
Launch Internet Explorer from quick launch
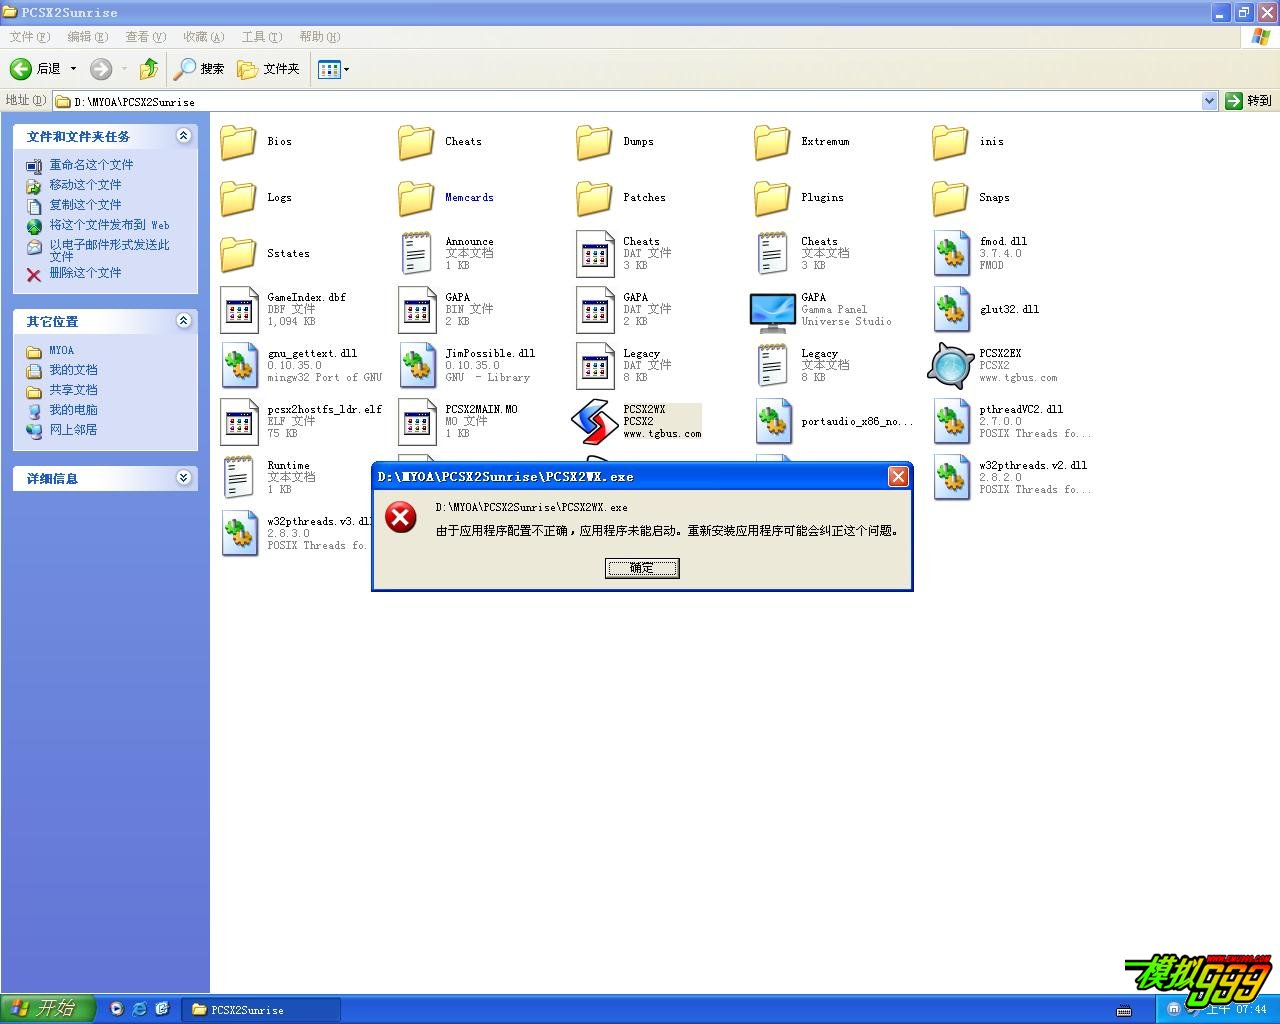coord(139,1009)
